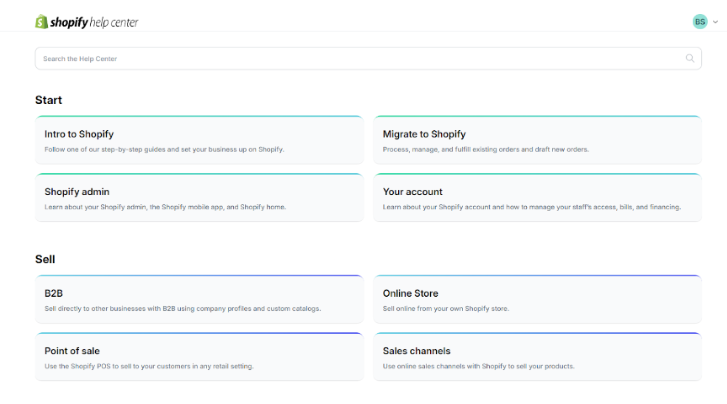Image resolution: width=727 pixels, height=404 pixels.
Task: Click the Shopify help center logo
Action: [87, 22]
